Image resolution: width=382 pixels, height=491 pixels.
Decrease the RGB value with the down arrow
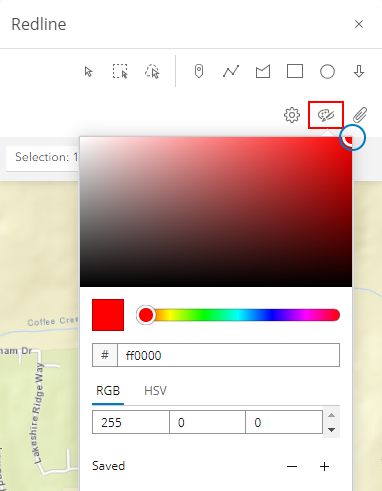(331, 430)
